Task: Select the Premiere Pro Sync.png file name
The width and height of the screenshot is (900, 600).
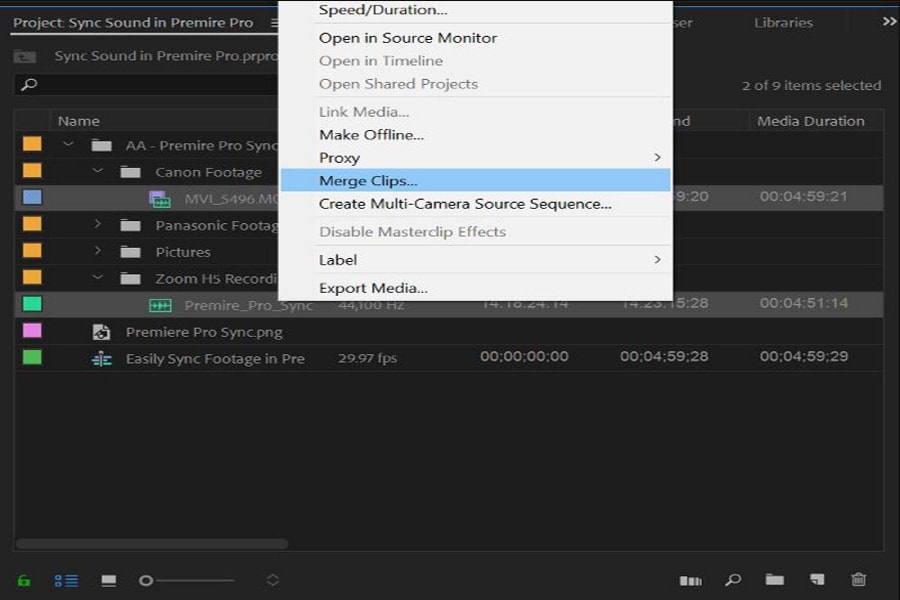Action: click(x=204, y=332)
